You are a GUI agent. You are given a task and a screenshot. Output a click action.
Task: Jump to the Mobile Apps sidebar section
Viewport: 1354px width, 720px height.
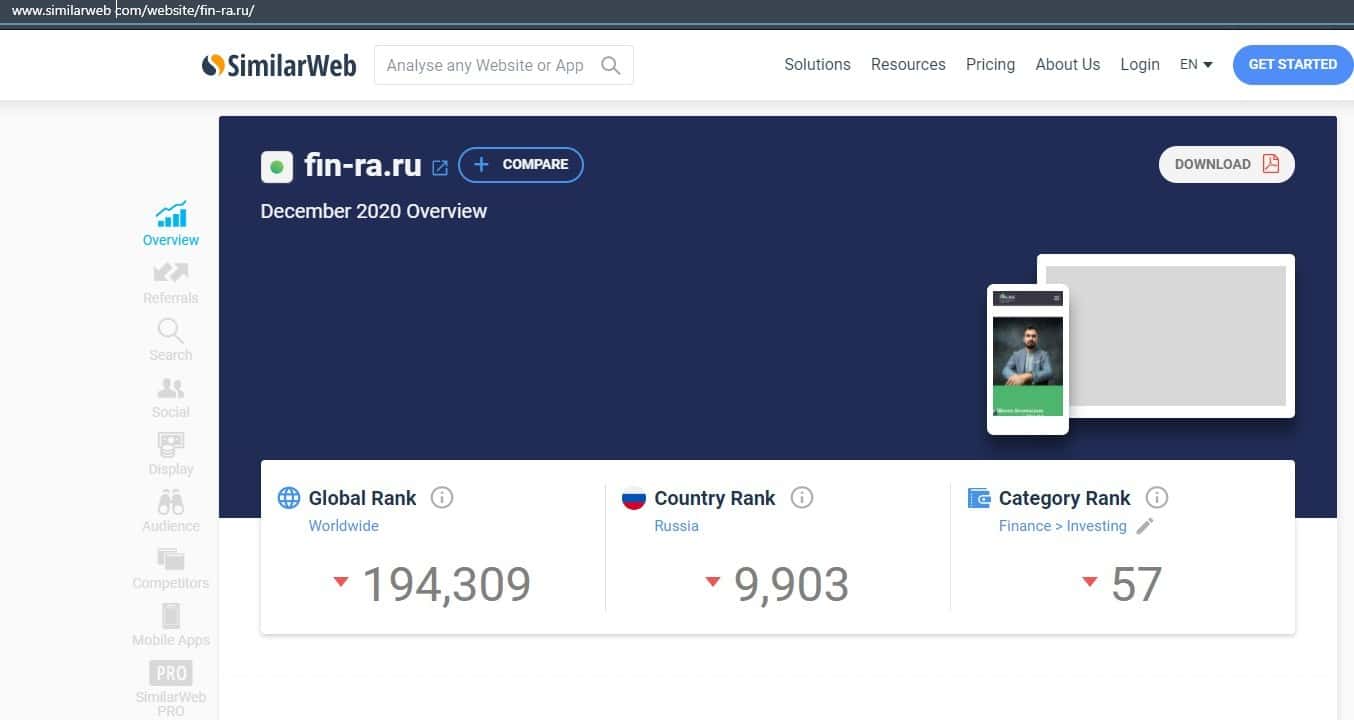171,625
